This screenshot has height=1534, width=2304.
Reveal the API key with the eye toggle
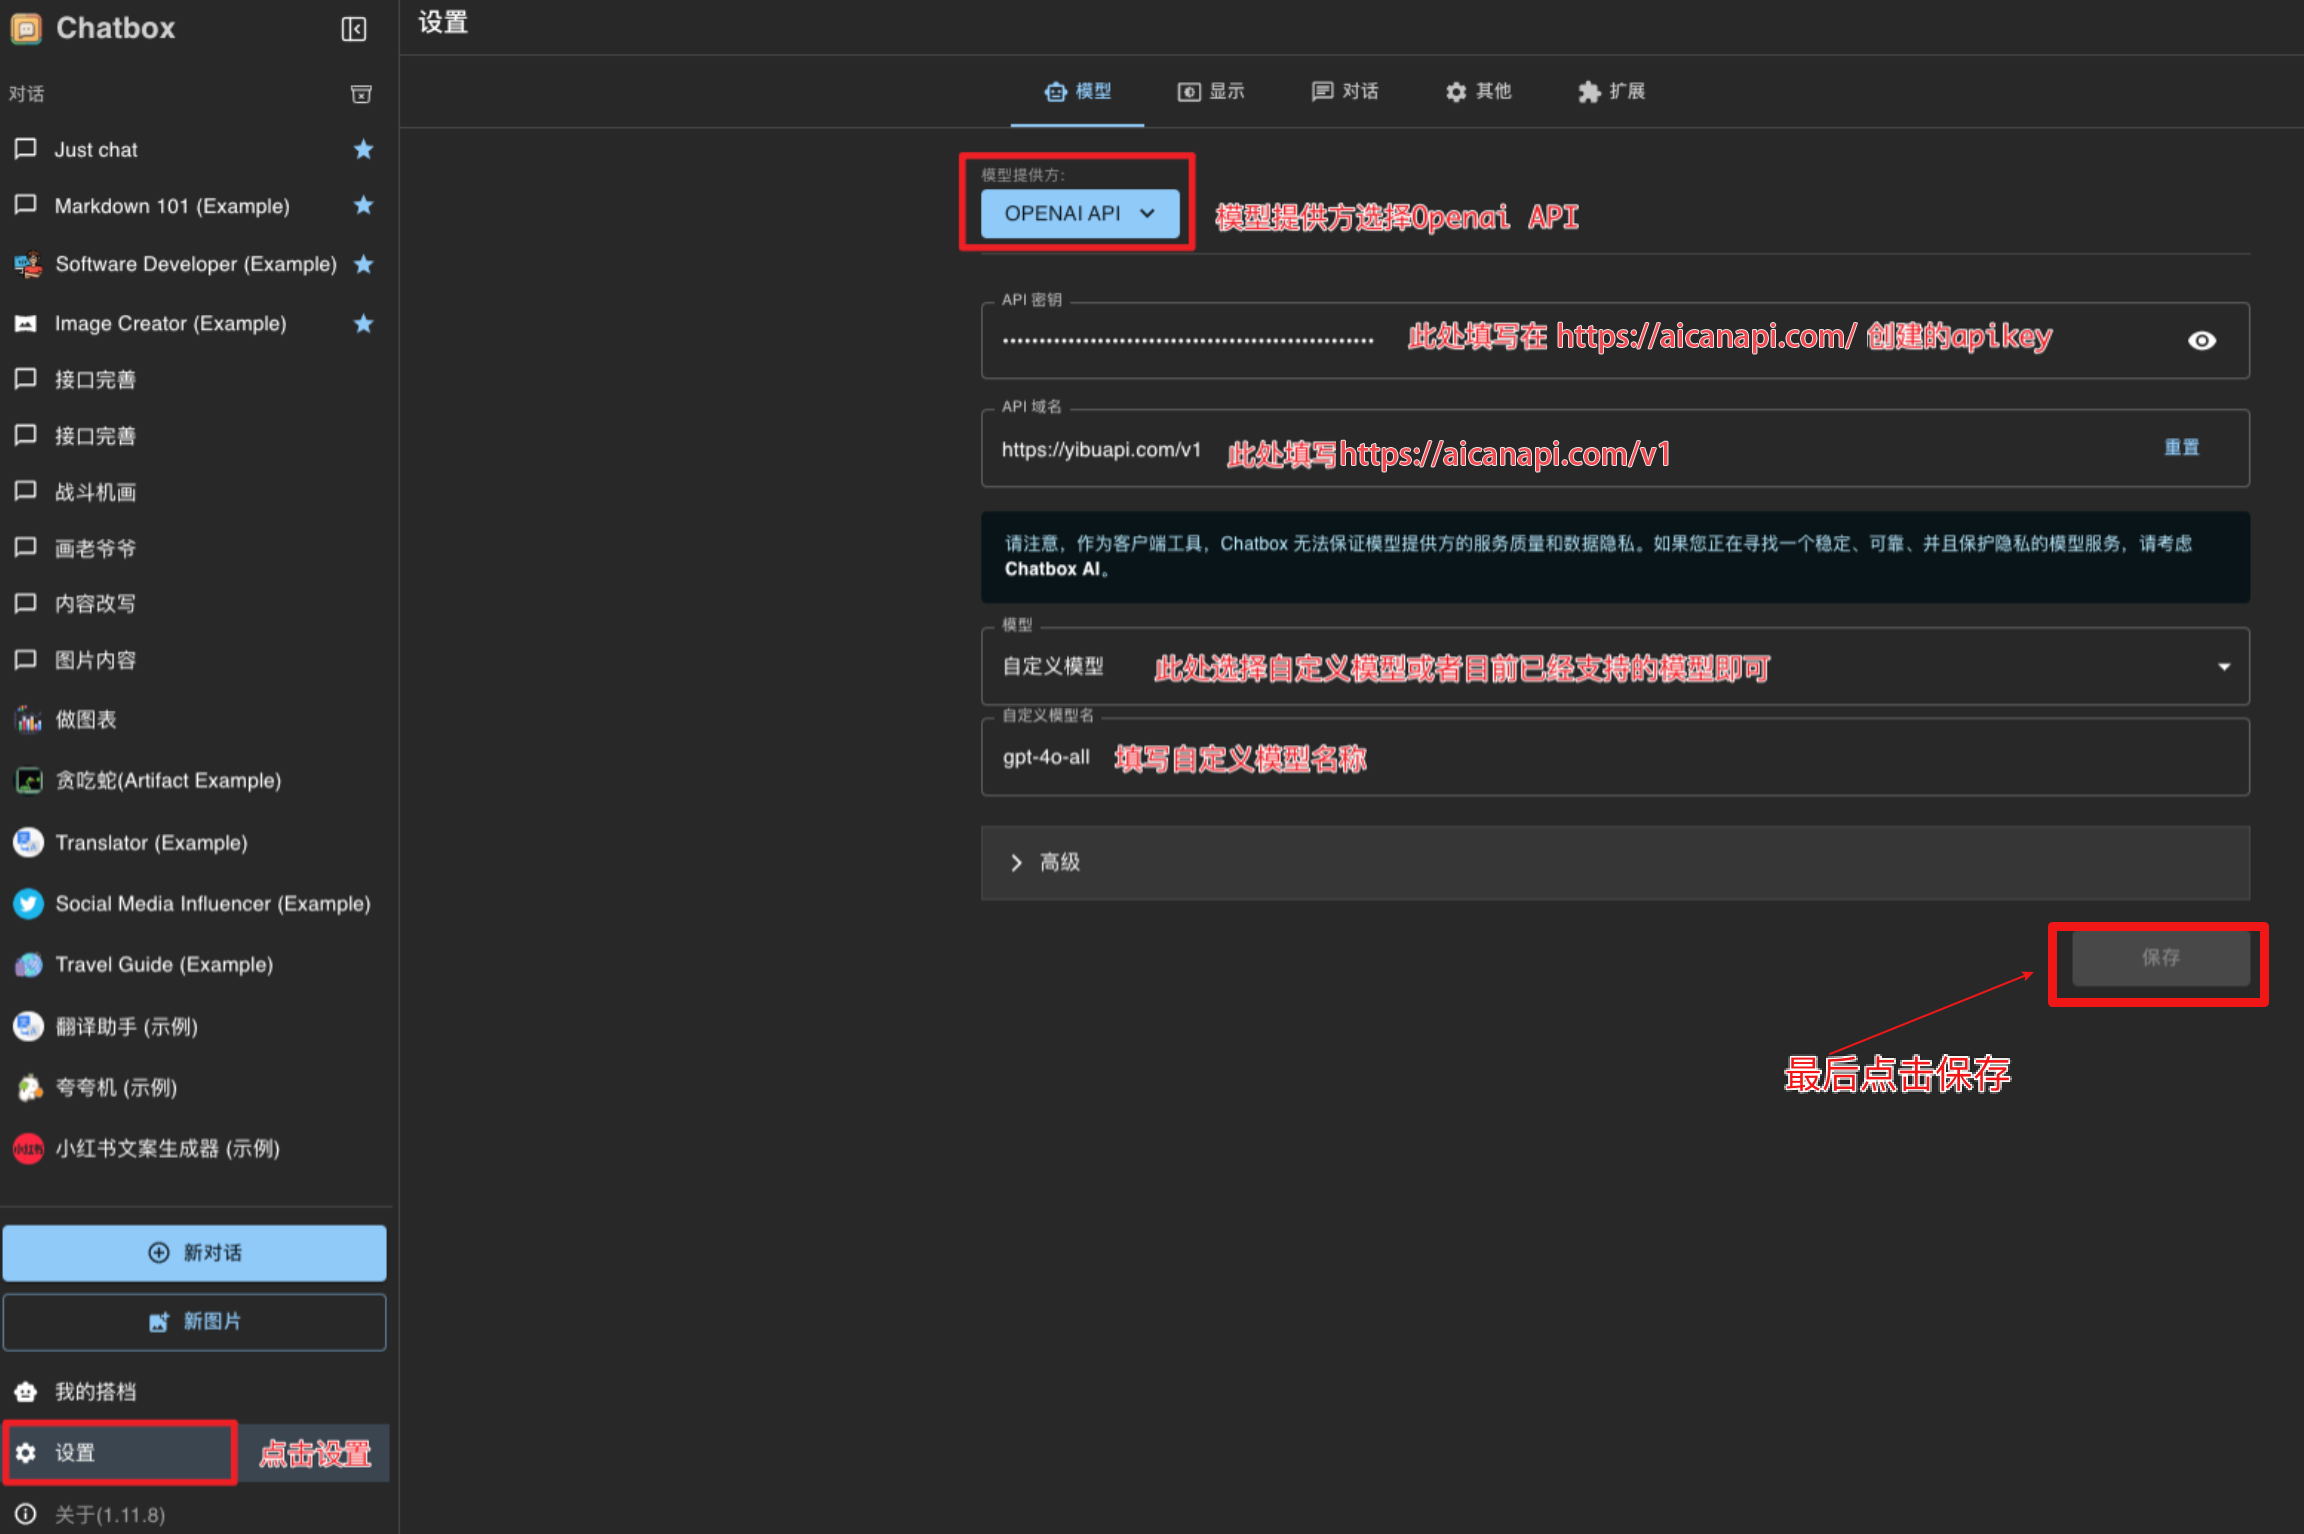2201,340
